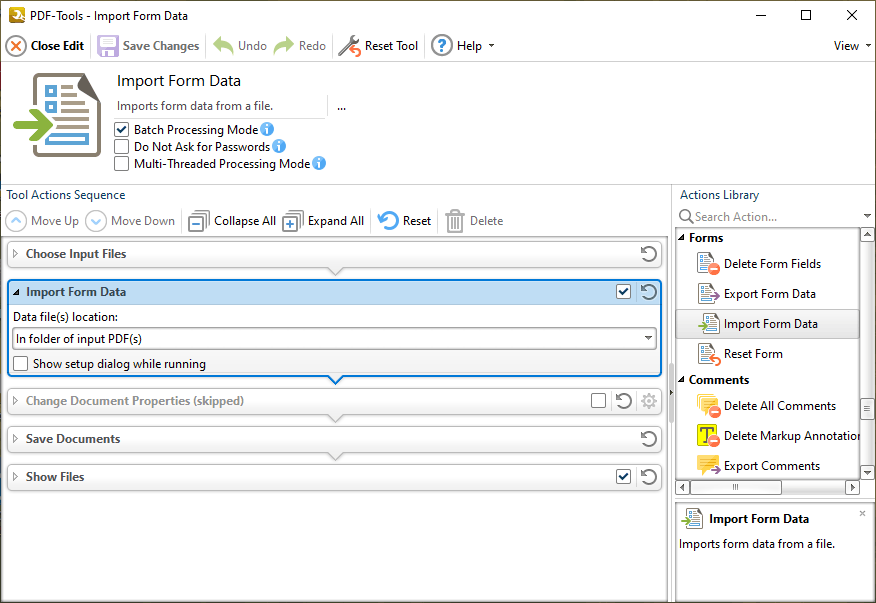The width and height of the screenshot is (876, 603).
Task: Toggle the Import Form Data step enabled checkbox
Action: tap(623, 291)
